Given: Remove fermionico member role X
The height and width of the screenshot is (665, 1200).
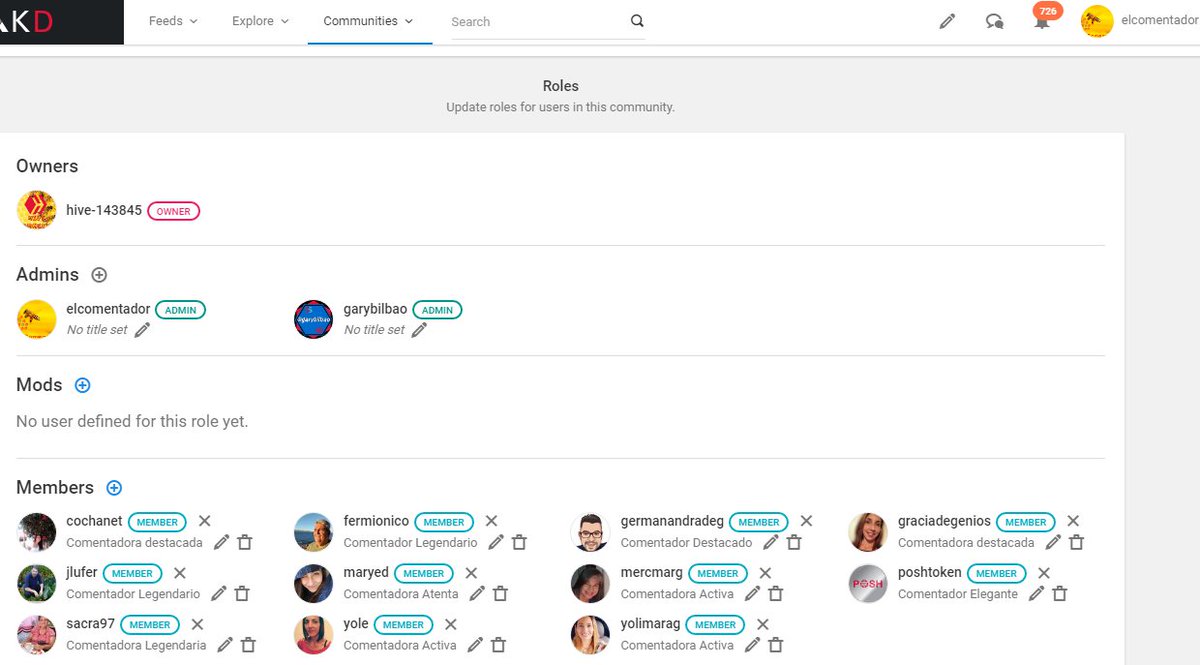Looking at the screenshot, I should click(491, 521).
